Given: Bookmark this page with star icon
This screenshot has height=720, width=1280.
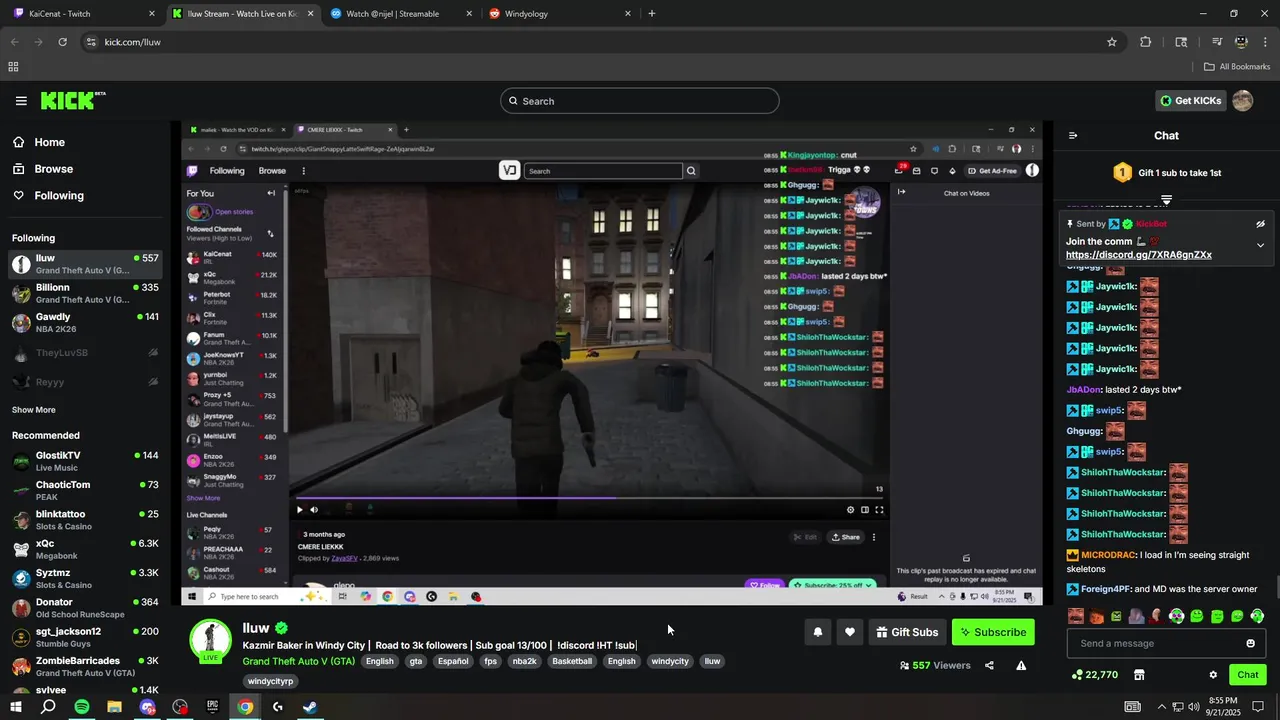Looking at the screenshot, I should point(1112,42).
